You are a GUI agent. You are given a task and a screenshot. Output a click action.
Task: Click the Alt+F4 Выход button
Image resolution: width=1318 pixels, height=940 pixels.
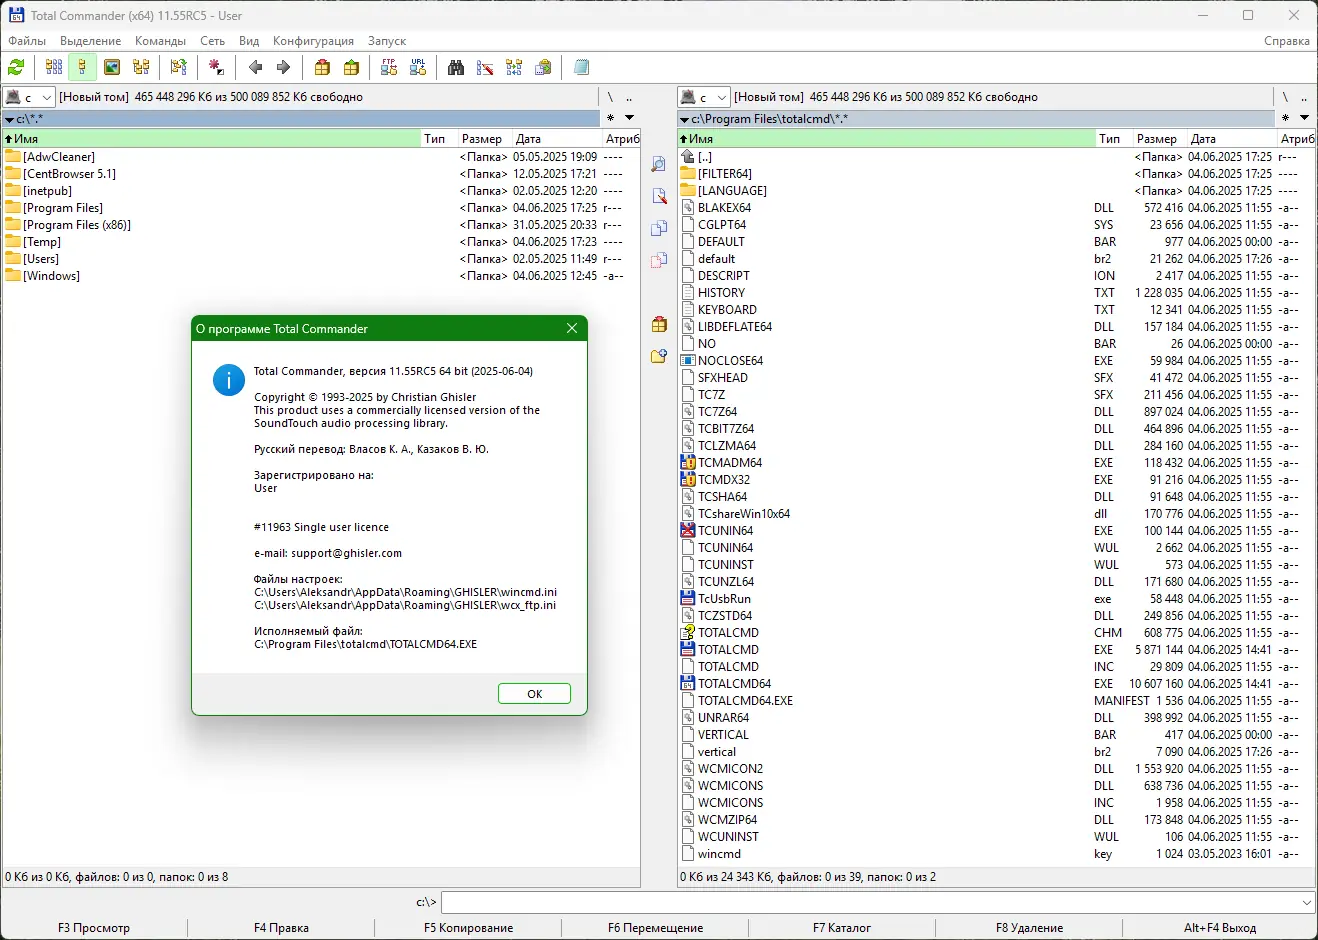point(1220,928)
